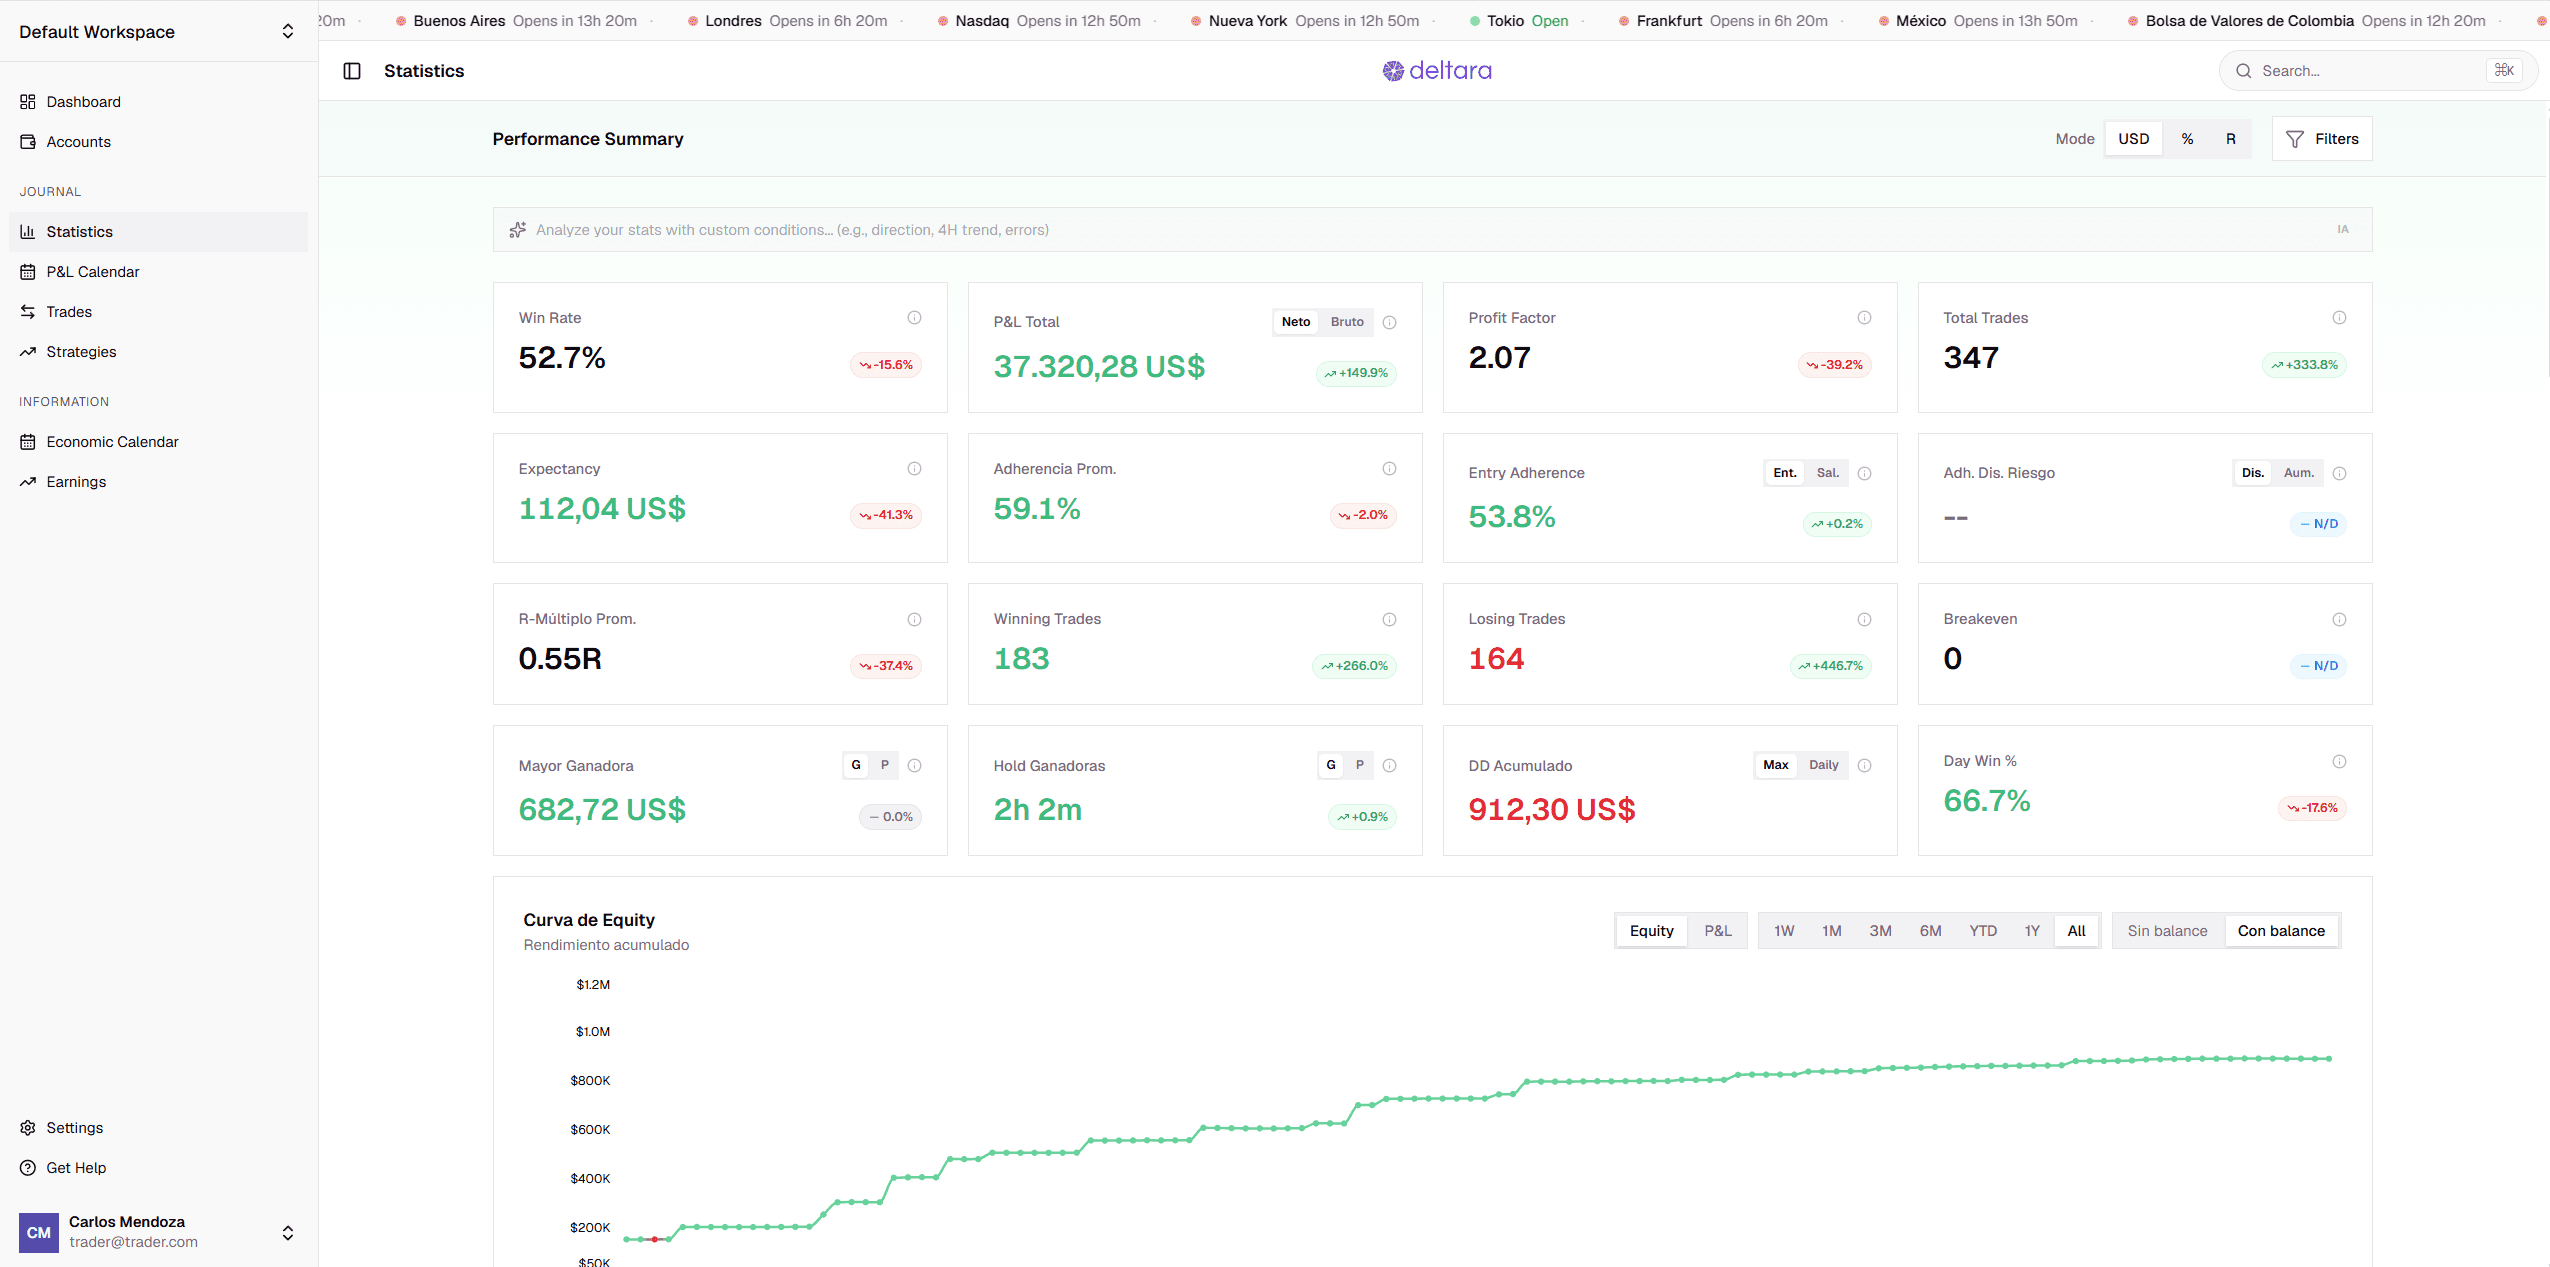This screenshot has height=1267, width=2550.
Task: Switch Entry Adherence to Sal.
Action: tap(1827, 473)
